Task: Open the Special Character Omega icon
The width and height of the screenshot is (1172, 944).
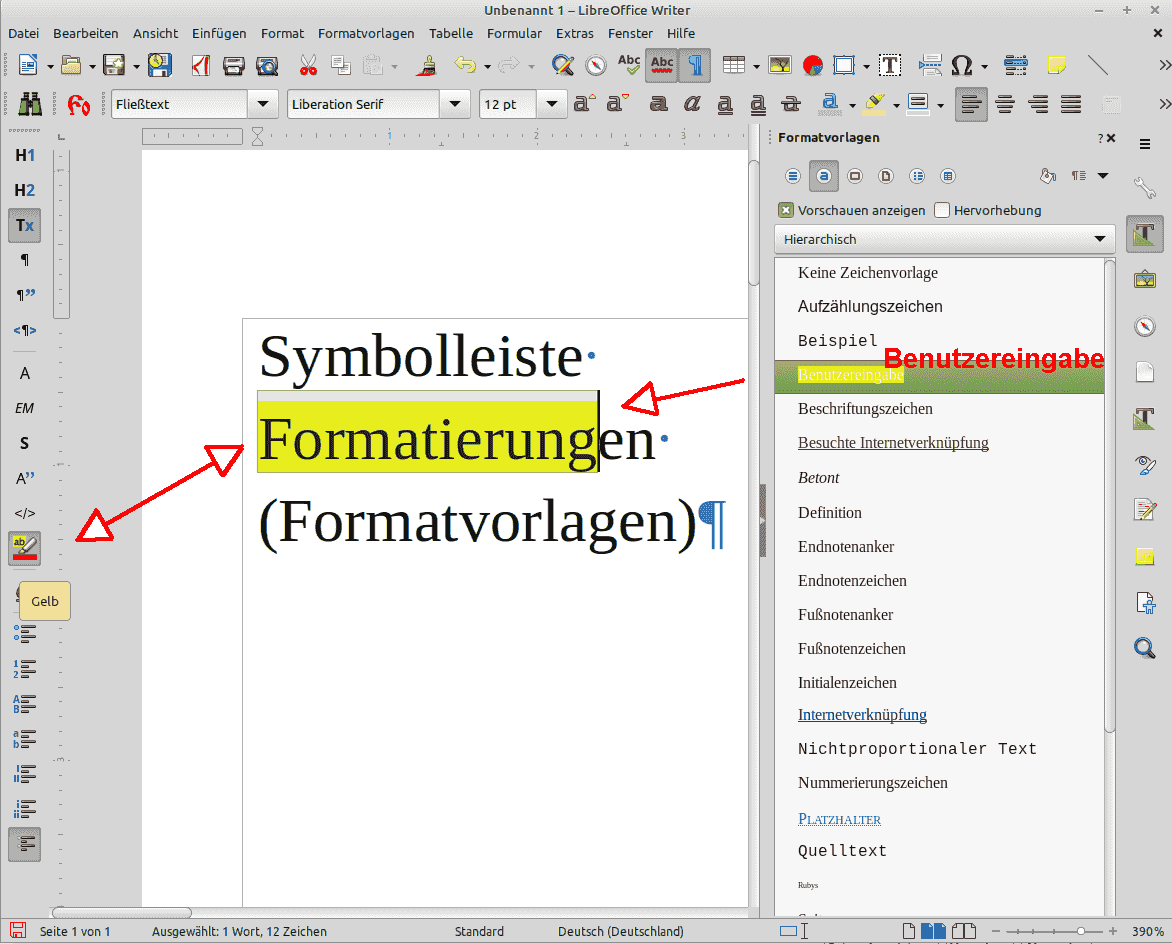Action: (x=961, y=66)
